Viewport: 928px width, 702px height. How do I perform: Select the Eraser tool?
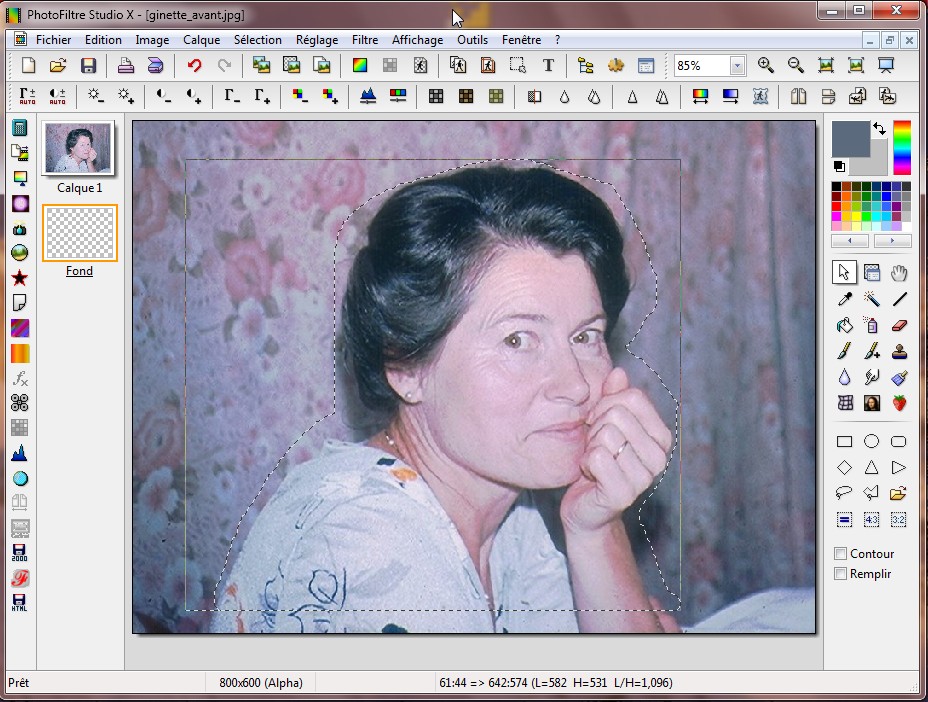coord(899,325)
